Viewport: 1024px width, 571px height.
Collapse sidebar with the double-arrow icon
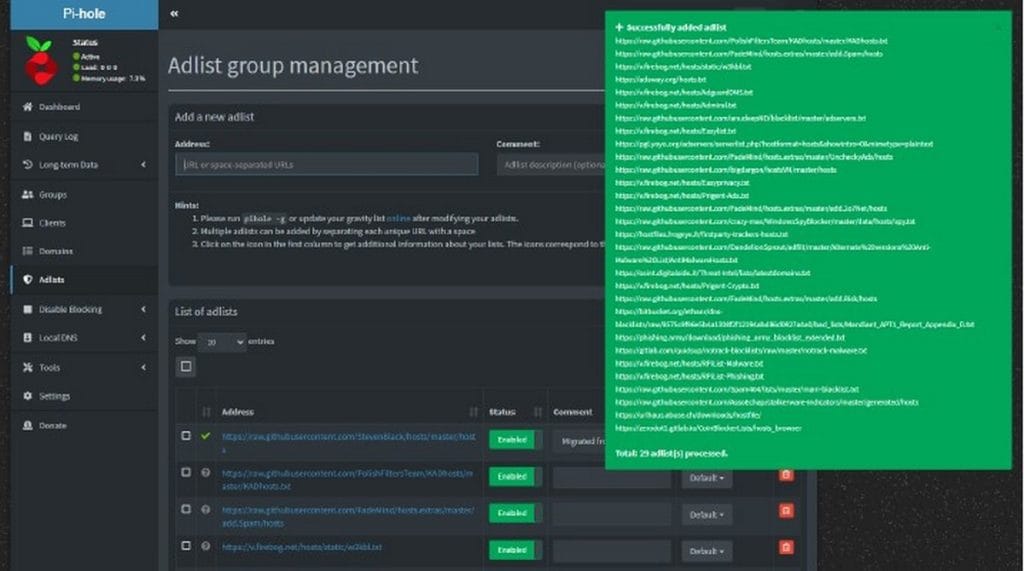tap(174, 13)
